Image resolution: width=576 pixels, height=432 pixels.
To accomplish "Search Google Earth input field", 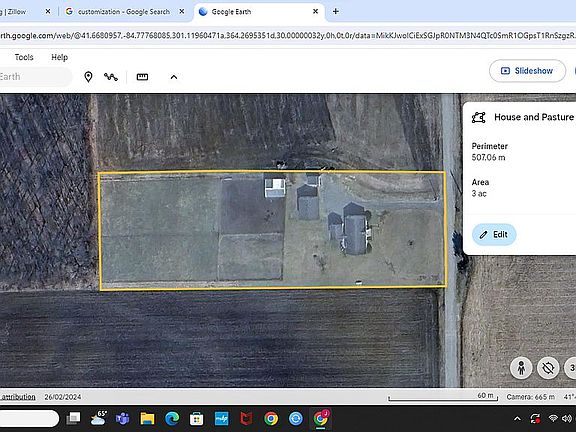I will point(35,77).
